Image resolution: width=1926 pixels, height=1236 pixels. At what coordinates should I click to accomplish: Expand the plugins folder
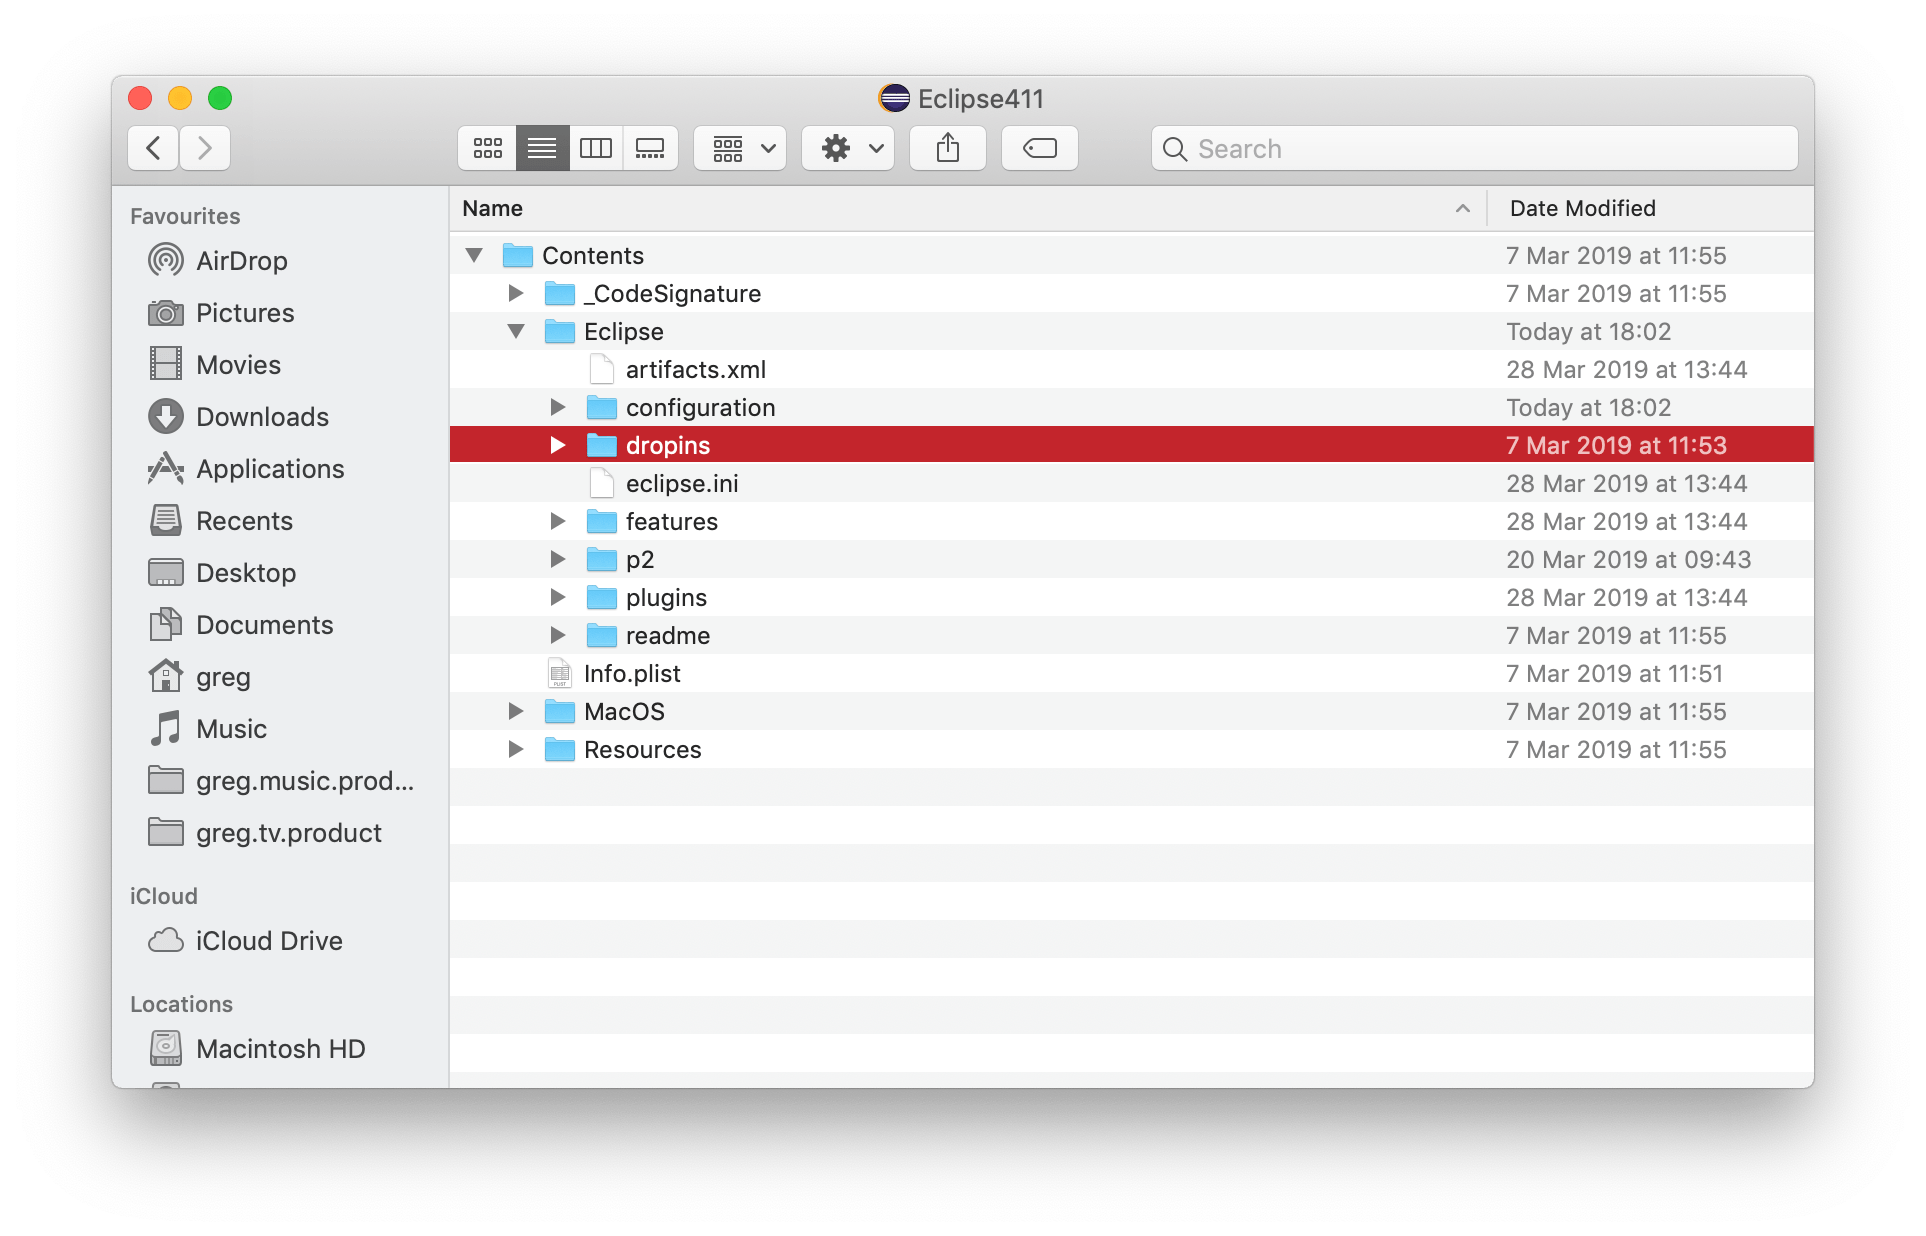(x=557, y=597)
